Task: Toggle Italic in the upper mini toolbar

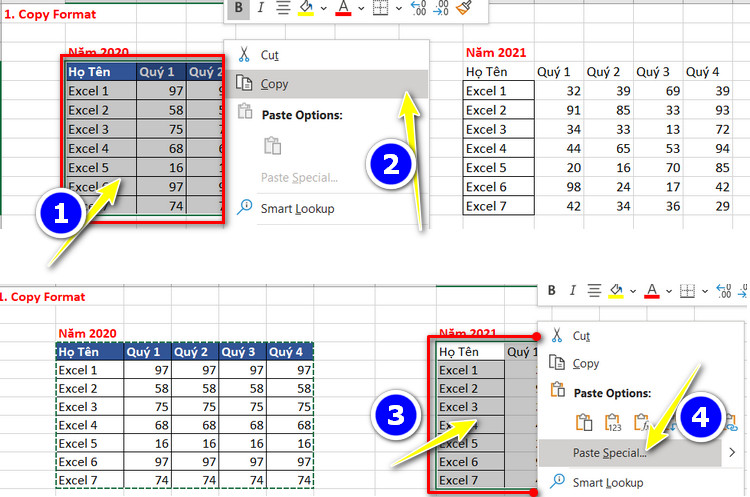Action: pyautogui.click(x=261, y=8)
